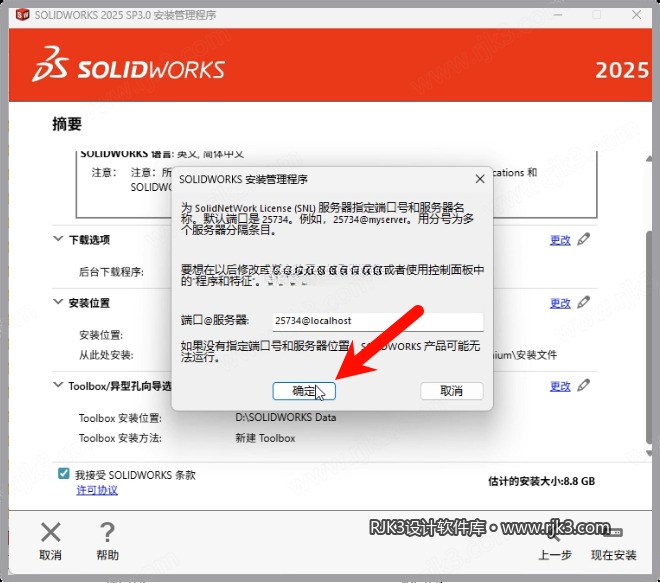Viewport: 660px width, 583px height.
Task: Click the SOLIDWORKS logo in the banner
Action: click(x=128, y=64)
